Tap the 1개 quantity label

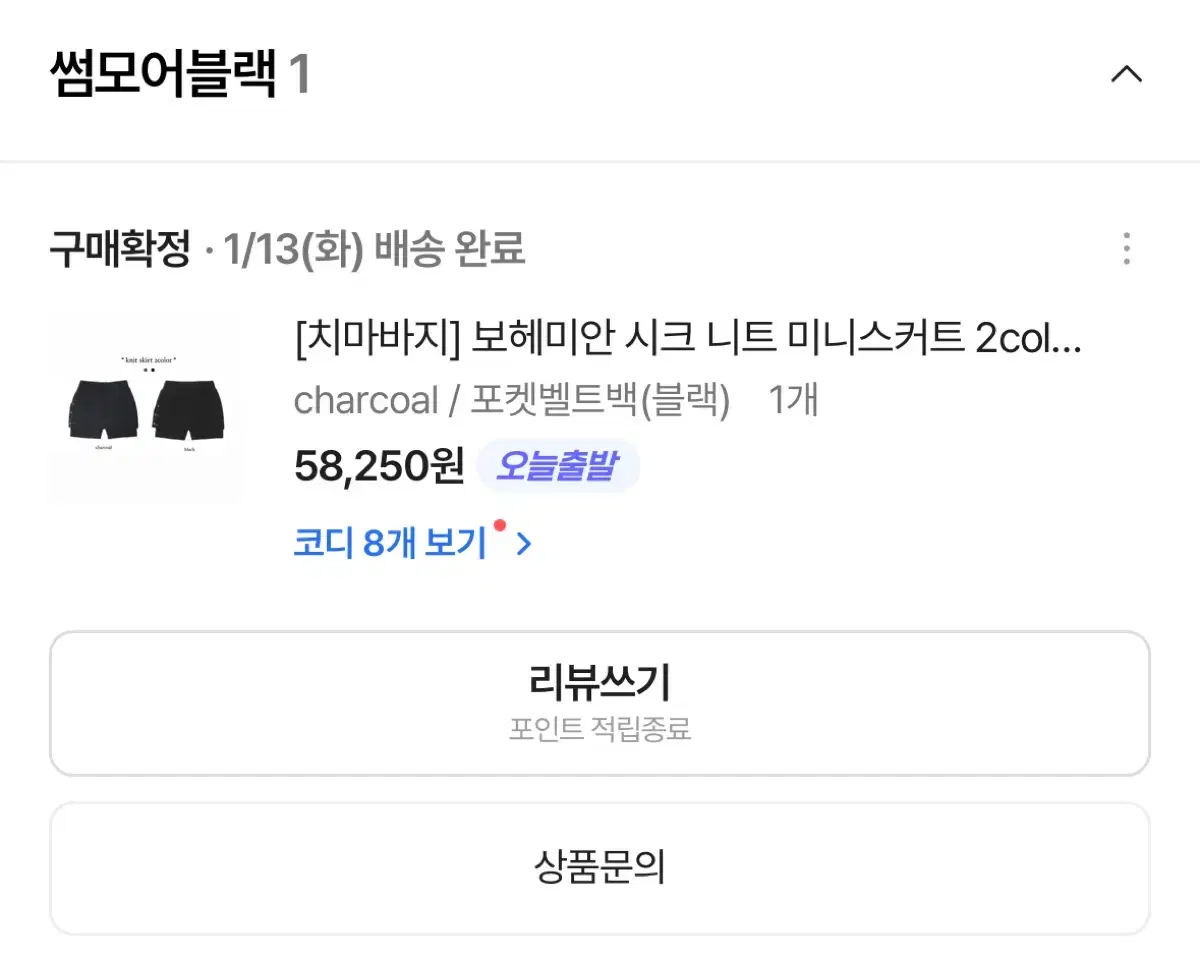pyautogui.click(x=793, y=401)
